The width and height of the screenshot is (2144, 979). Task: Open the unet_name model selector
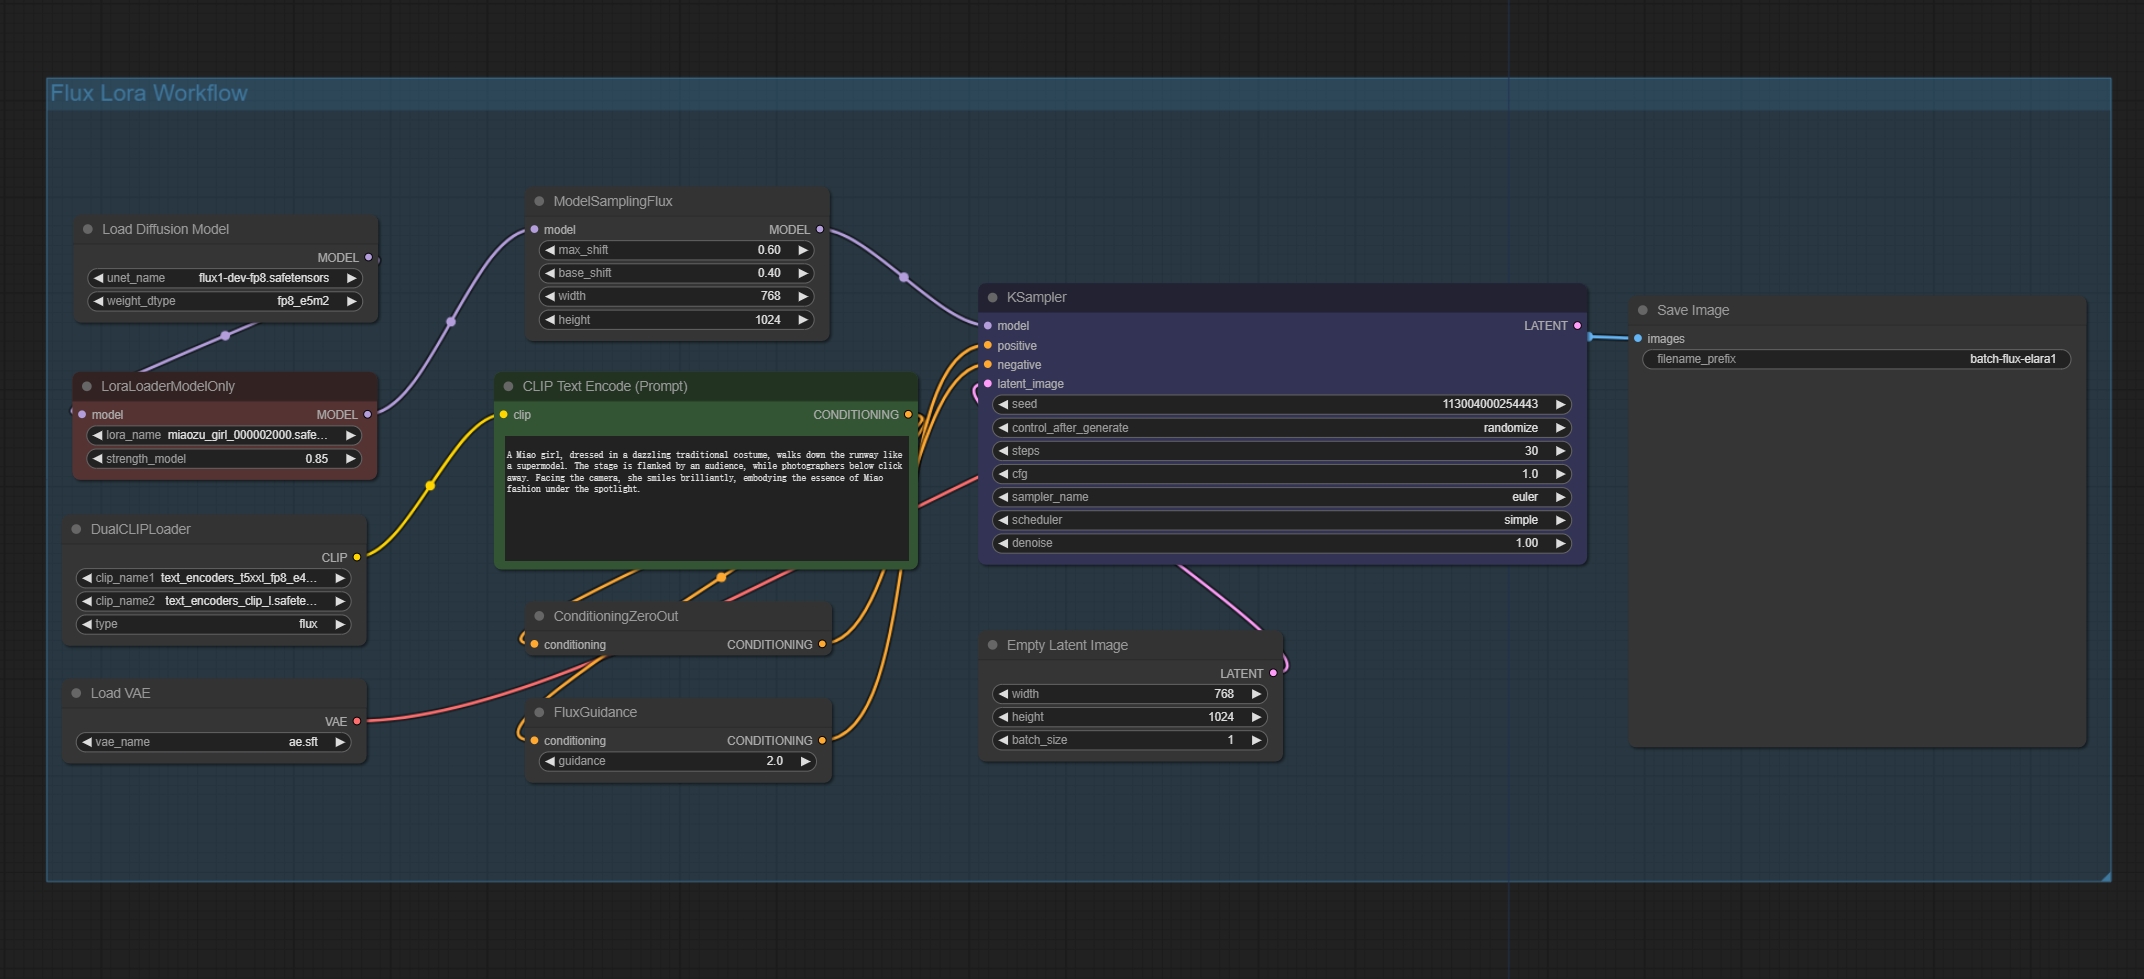pos(225,278)
